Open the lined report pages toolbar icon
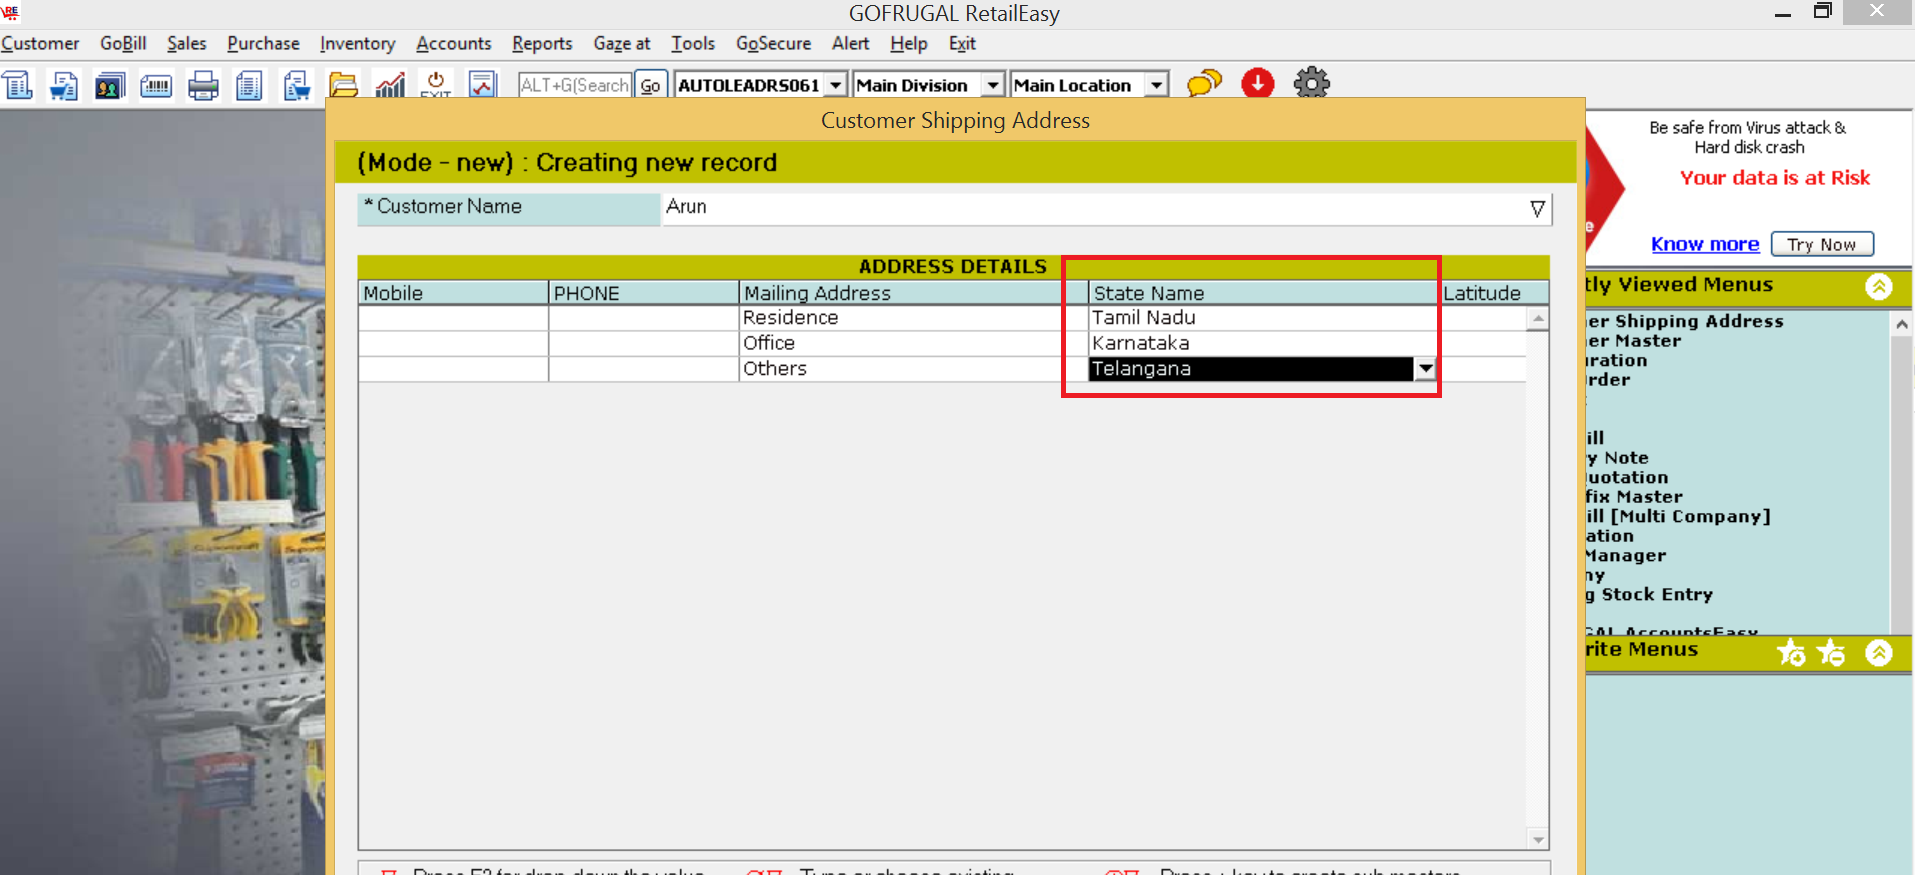The width and height of the screenshot is (1920, 884). [249, 85]
